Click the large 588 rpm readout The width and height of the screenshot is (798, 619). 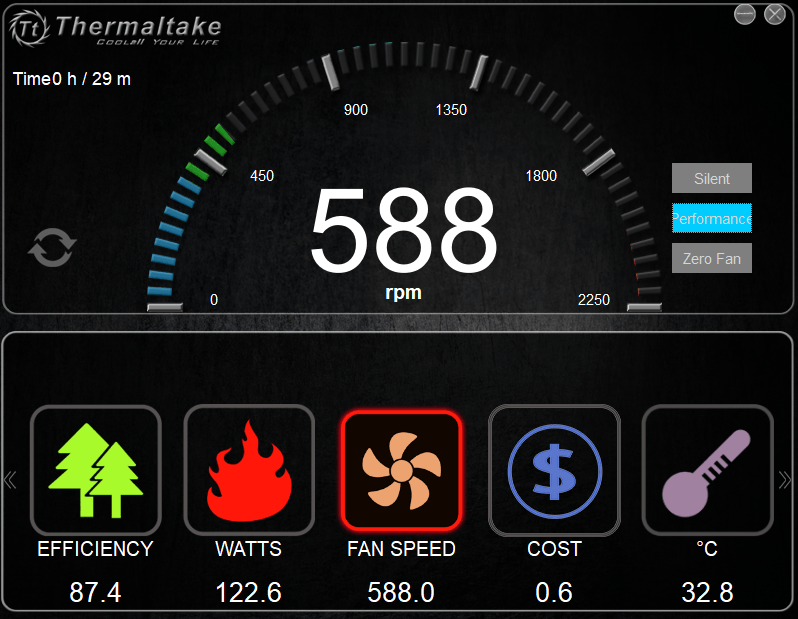click(403, 232)
